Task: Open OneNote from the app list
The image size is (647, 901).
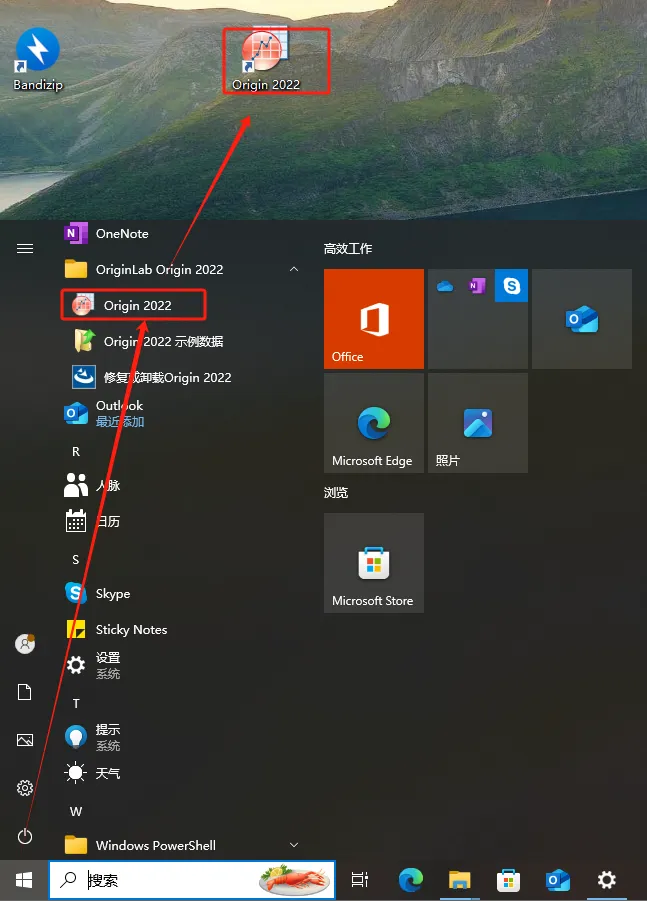Action: (106, 233)
